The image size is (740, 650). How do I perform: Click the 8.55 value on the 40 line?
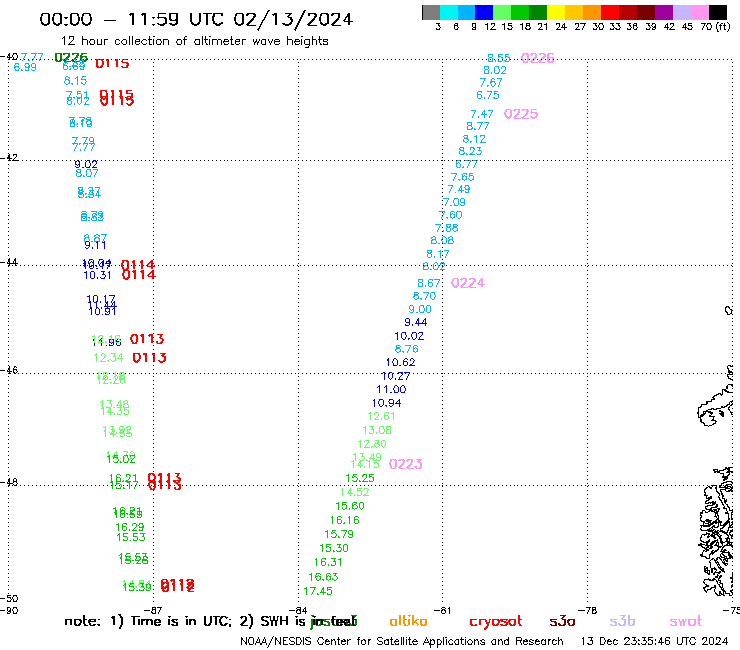click(499, 58)
